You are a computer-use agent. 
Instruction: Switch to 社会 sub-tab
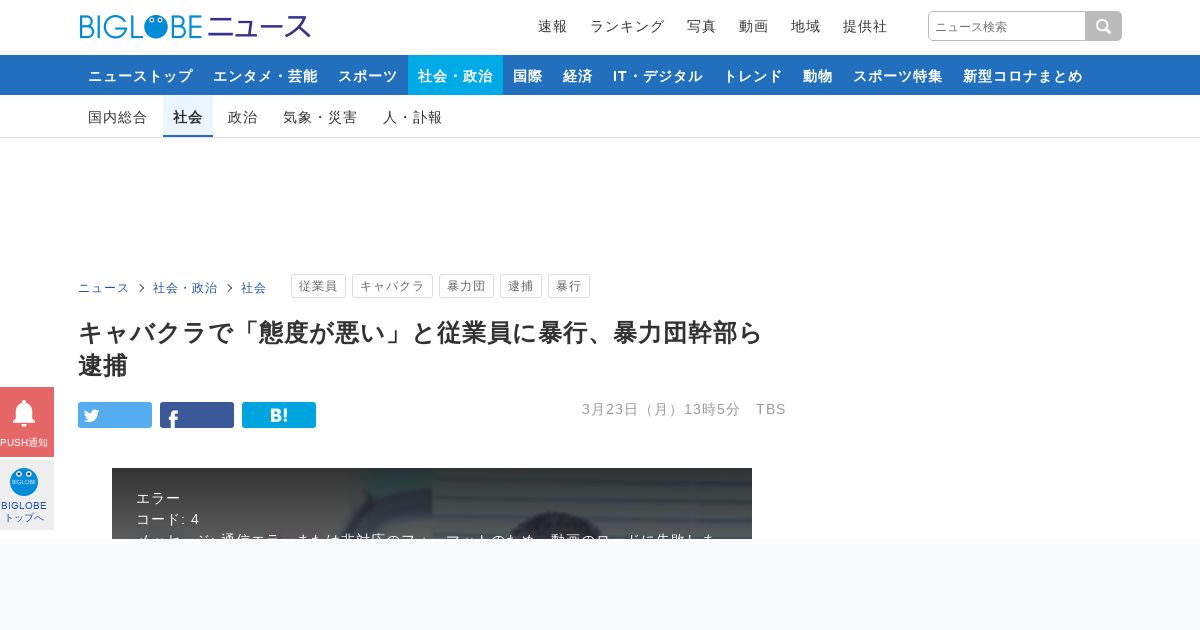(x=188, y=117)
